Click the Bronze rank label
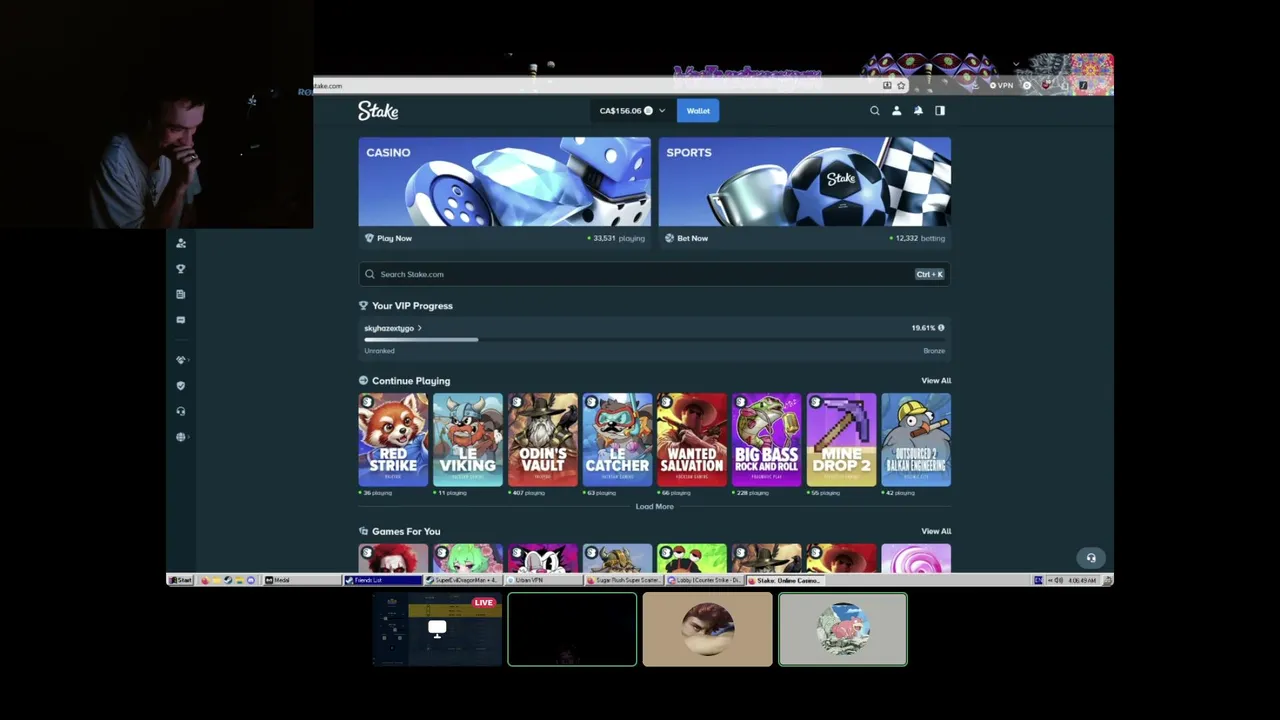Viewport: 1280px width, 720px height. (934, 351)
